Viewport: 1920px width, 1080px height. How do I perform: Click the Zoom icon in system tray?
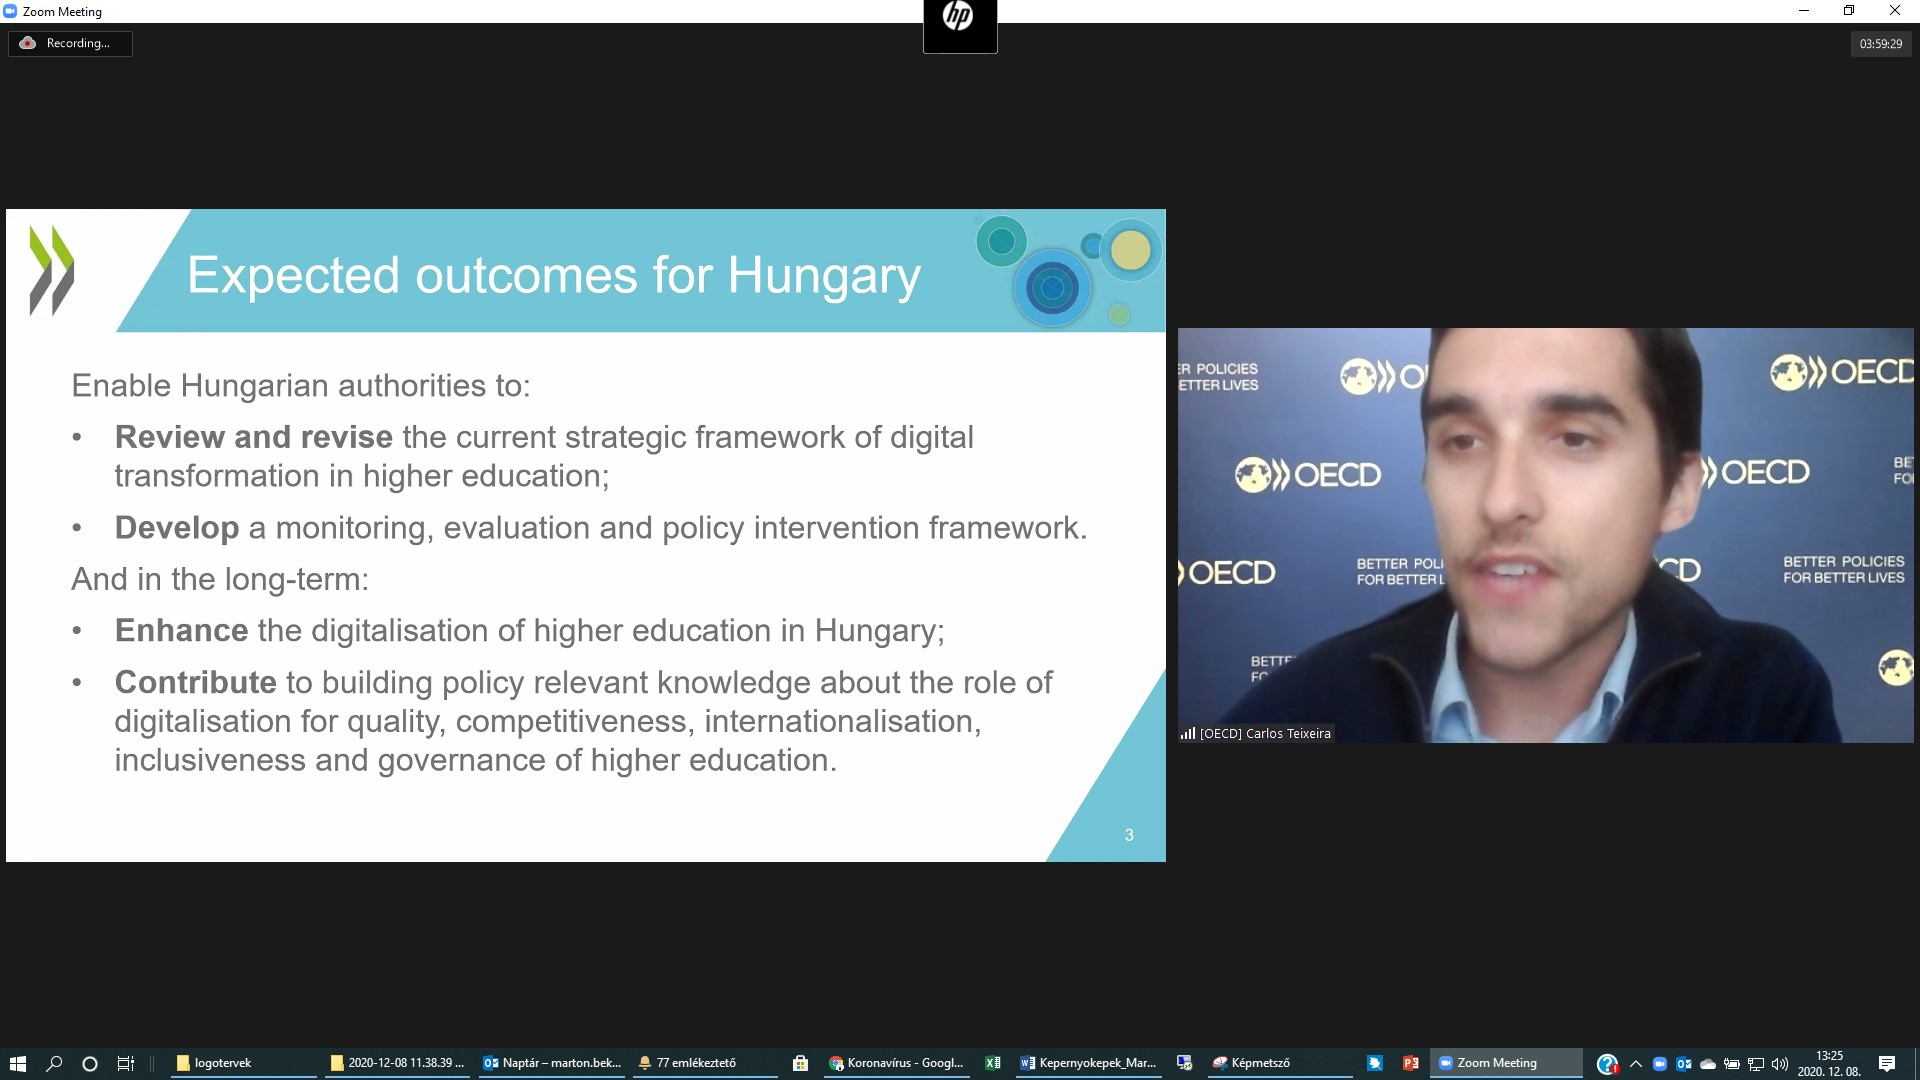[x=1659, y=1064]
